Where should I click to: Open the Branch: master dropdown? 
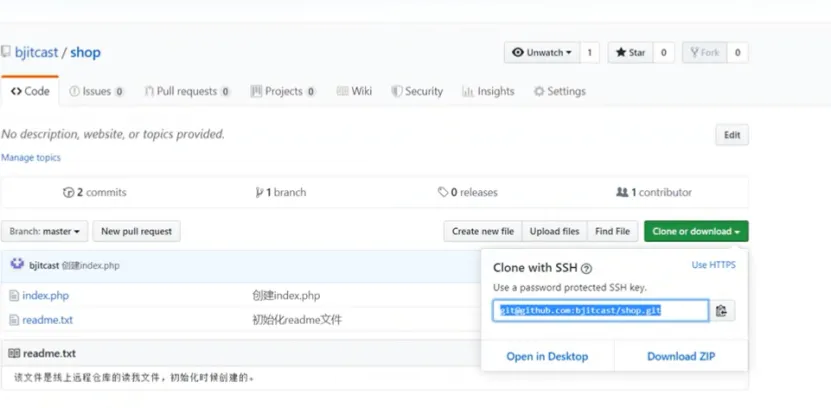click(x=45, y=232)
